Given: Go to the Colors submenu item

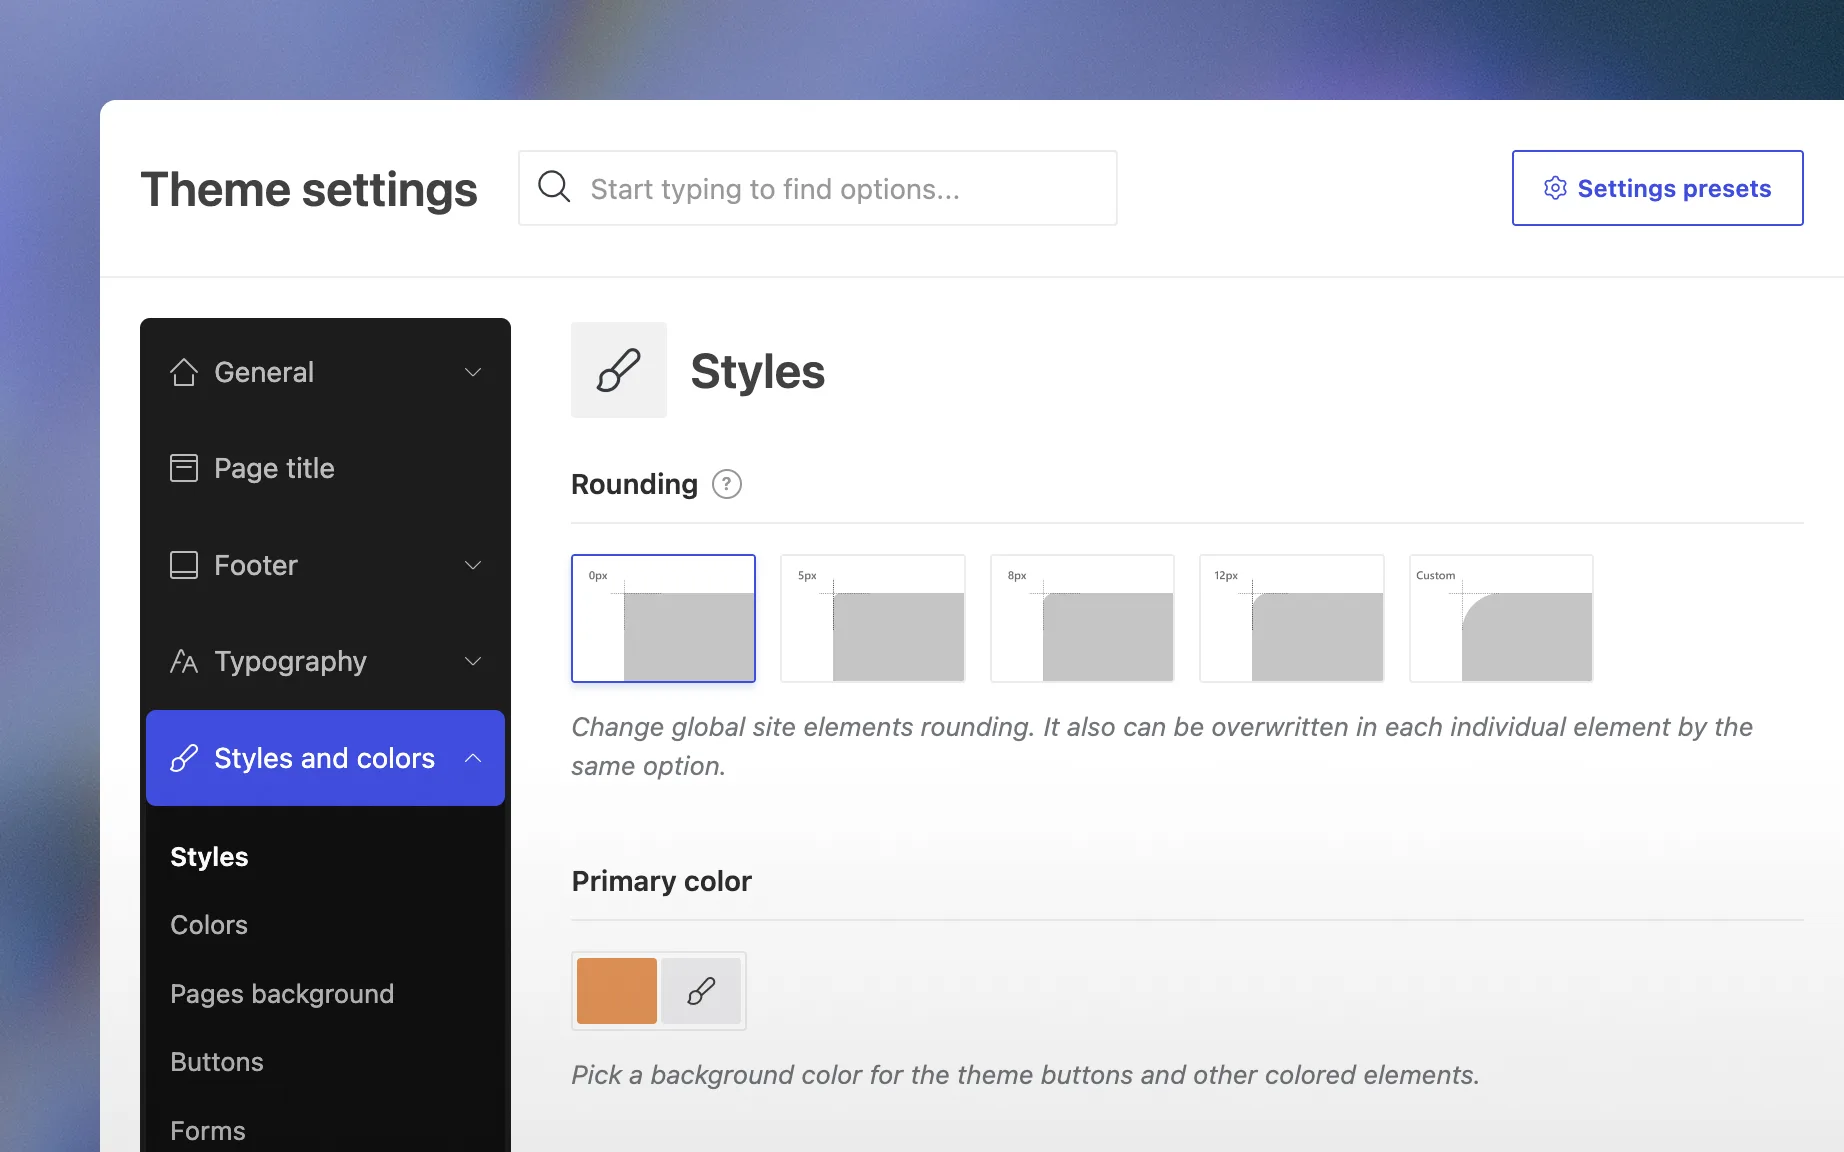Looking at the screenshot, I should point(209,925).
